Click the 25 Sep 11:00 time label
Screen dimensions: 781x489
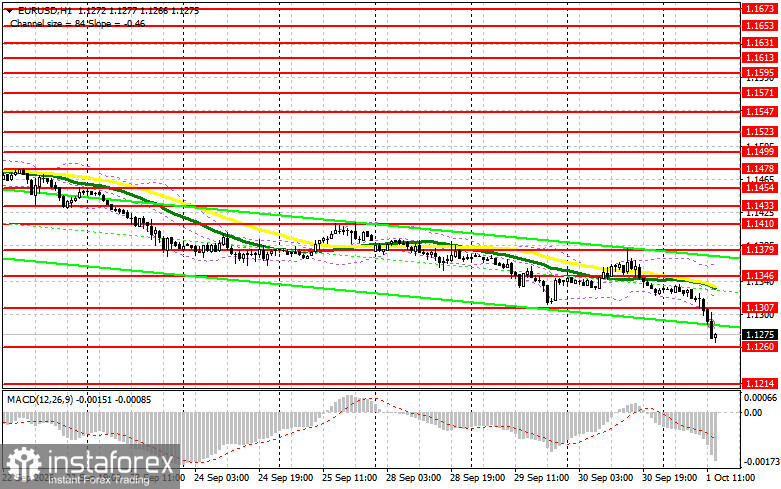click(x=350, y=478)
